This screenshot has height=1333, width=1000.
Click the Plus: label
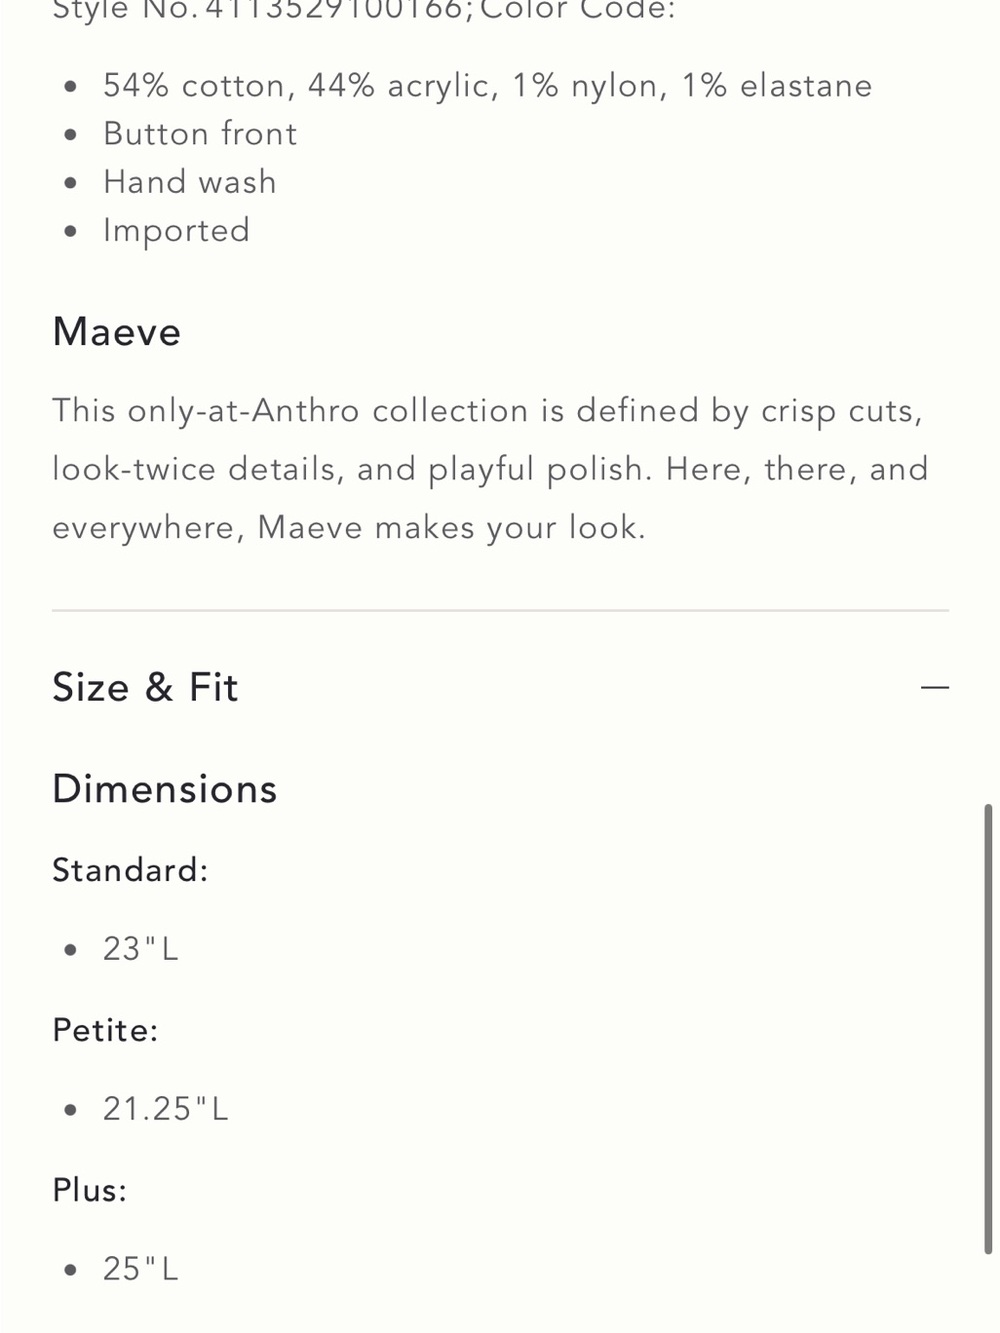[x=90, y=1190]
